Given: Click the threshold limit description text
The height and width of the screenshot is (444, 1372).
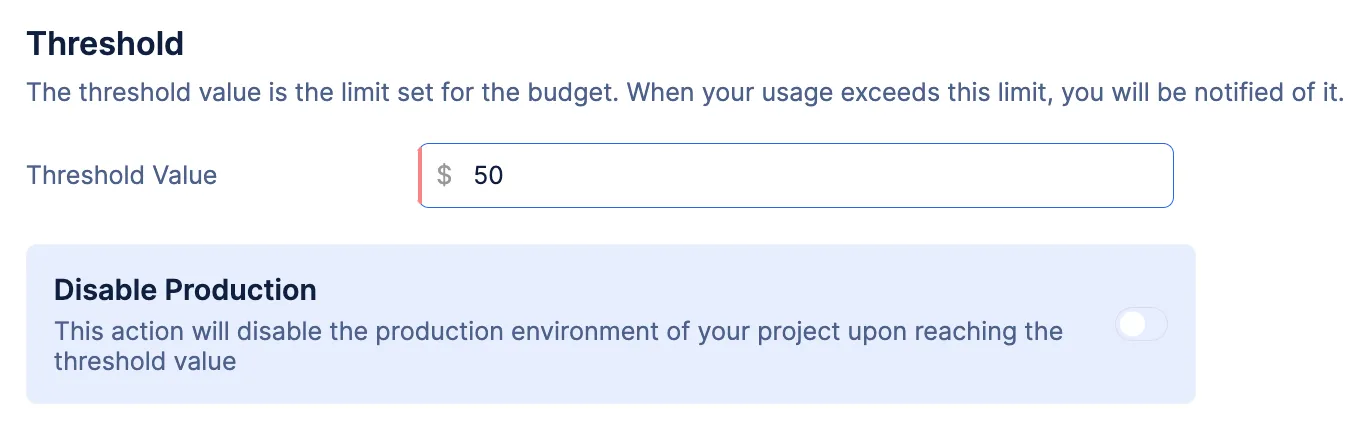Looking at the screenshot, I should [685, 94].
